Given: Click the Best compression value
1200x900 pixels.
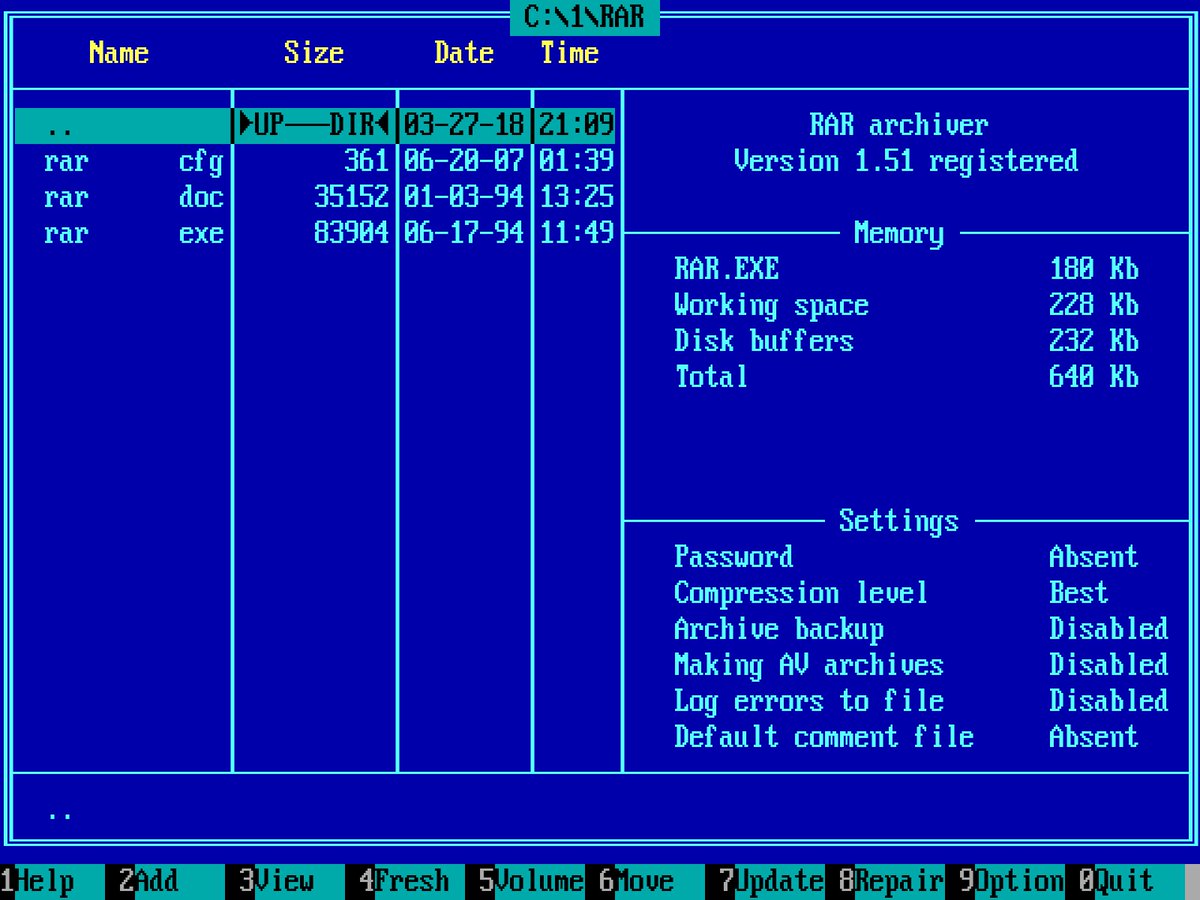Looking at the screenshot, I should (x=1079, y=593).
